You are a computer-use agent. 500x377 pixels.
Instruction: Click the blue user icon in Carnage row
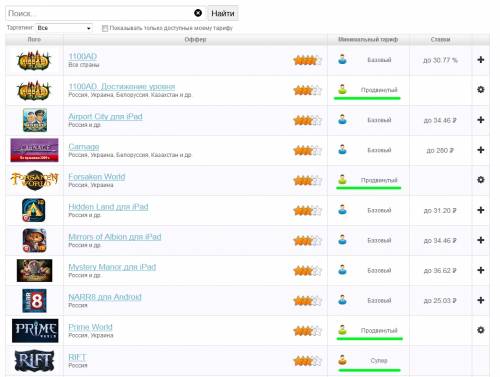(342, 149)
